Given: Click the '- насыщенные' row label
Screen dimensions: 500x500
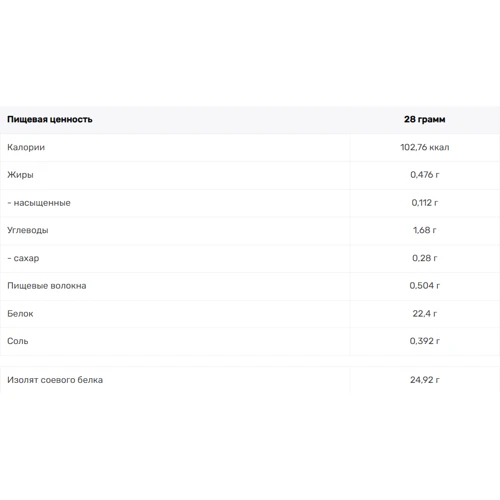Looking at the screenshot, I should 39,203.
